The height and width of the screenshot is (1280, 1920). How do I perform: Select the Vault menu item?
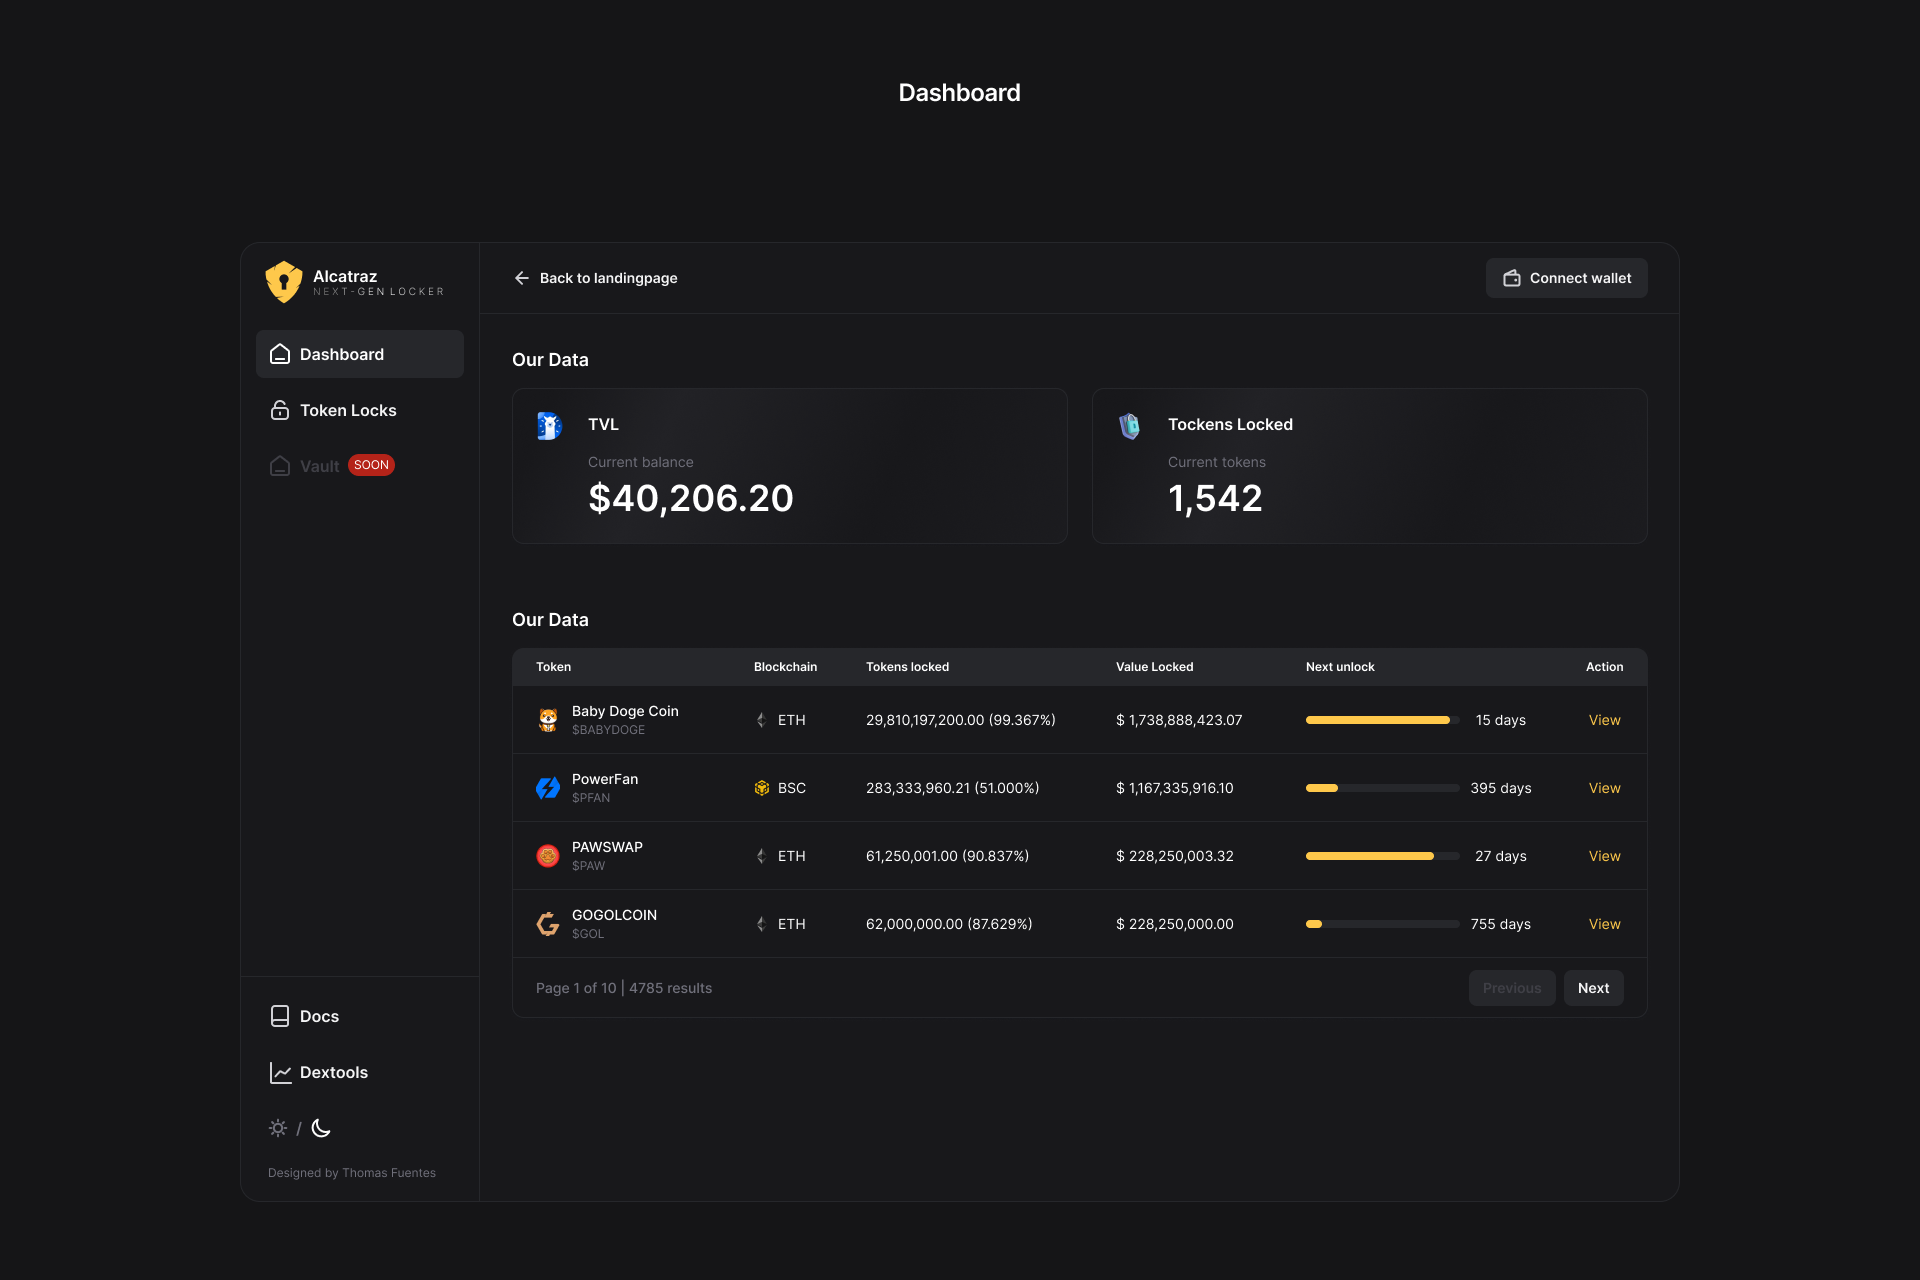tap(360, 466)
